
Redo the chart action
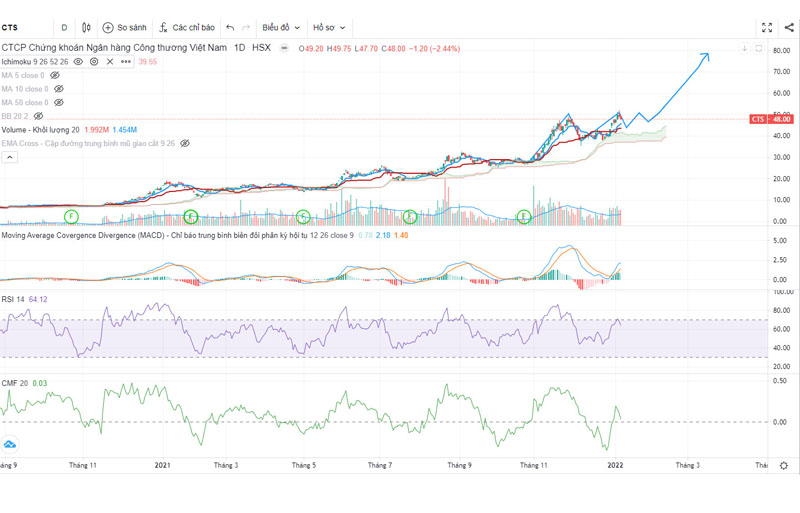(246, 28)
